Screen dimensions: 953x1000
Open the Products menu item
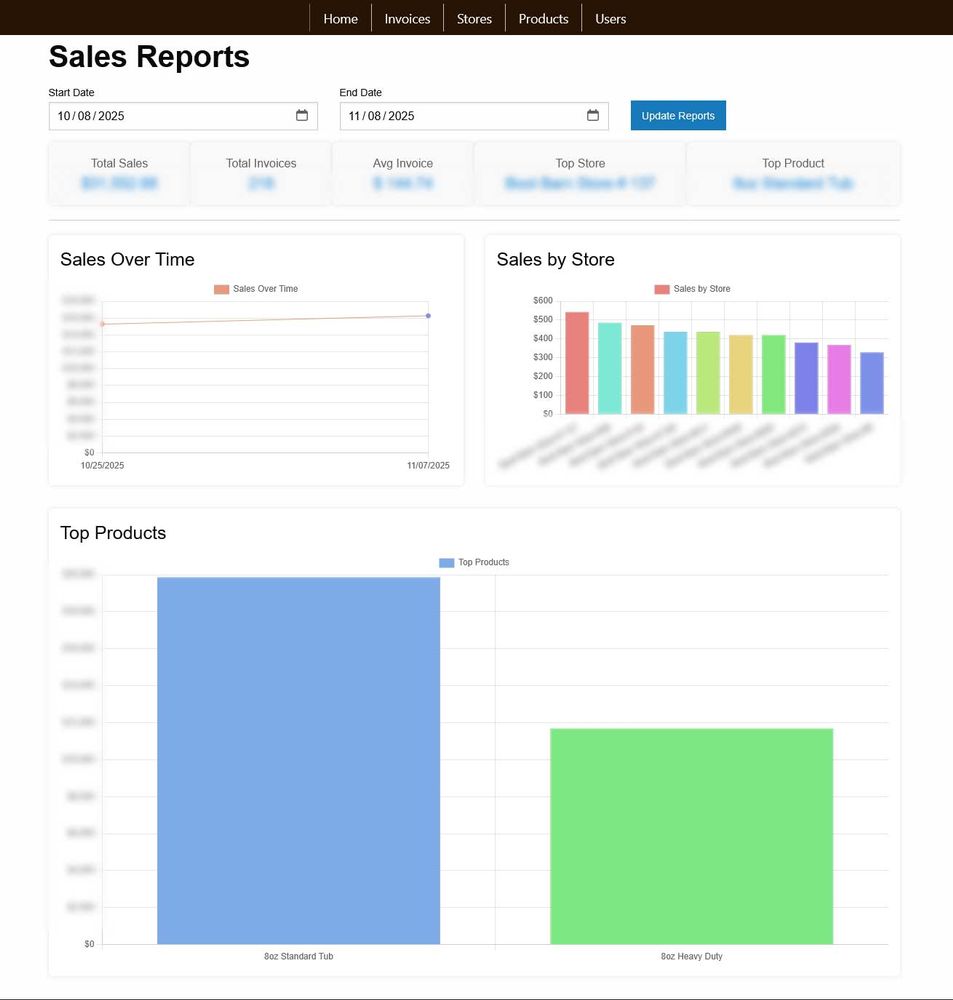pos(543,18)
